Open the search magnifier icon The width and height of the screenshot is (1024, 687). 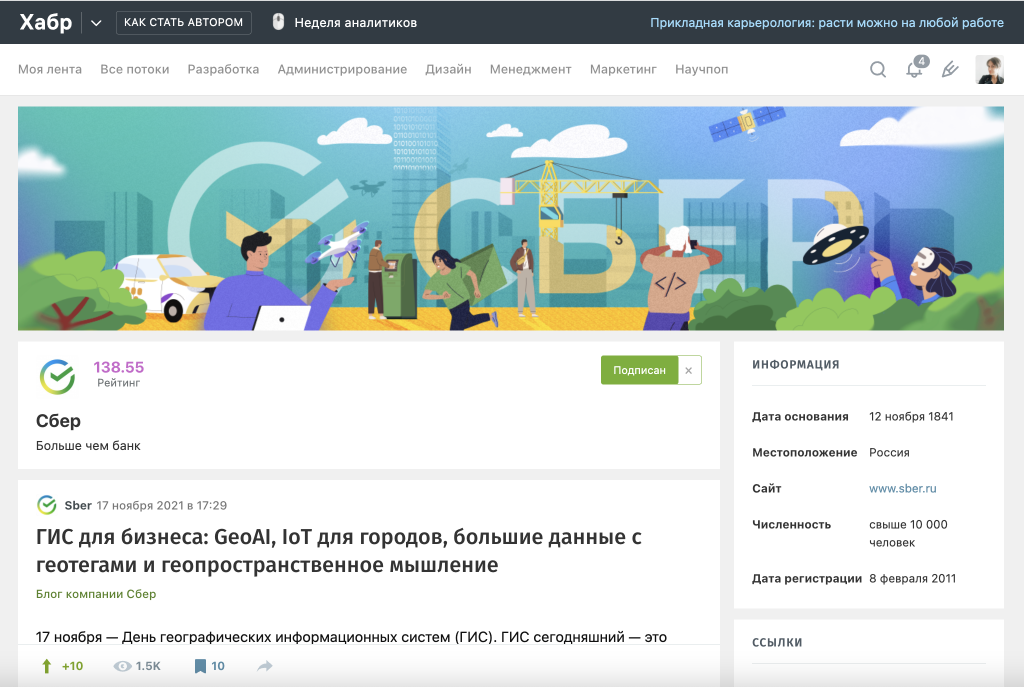click(877, 69)
